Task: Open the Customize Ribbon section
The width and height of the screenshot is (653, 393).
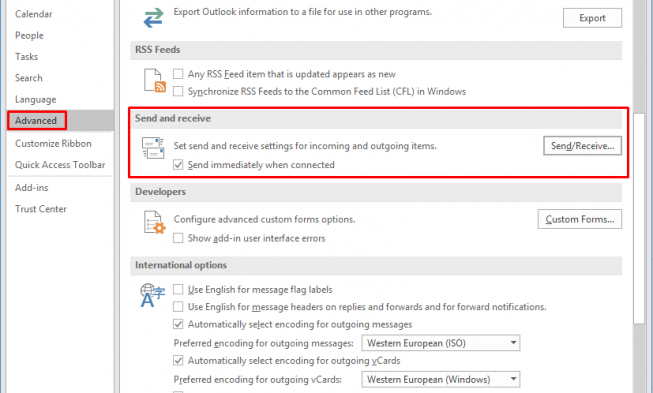Action: pyautogui.click(x=53, y=144)
